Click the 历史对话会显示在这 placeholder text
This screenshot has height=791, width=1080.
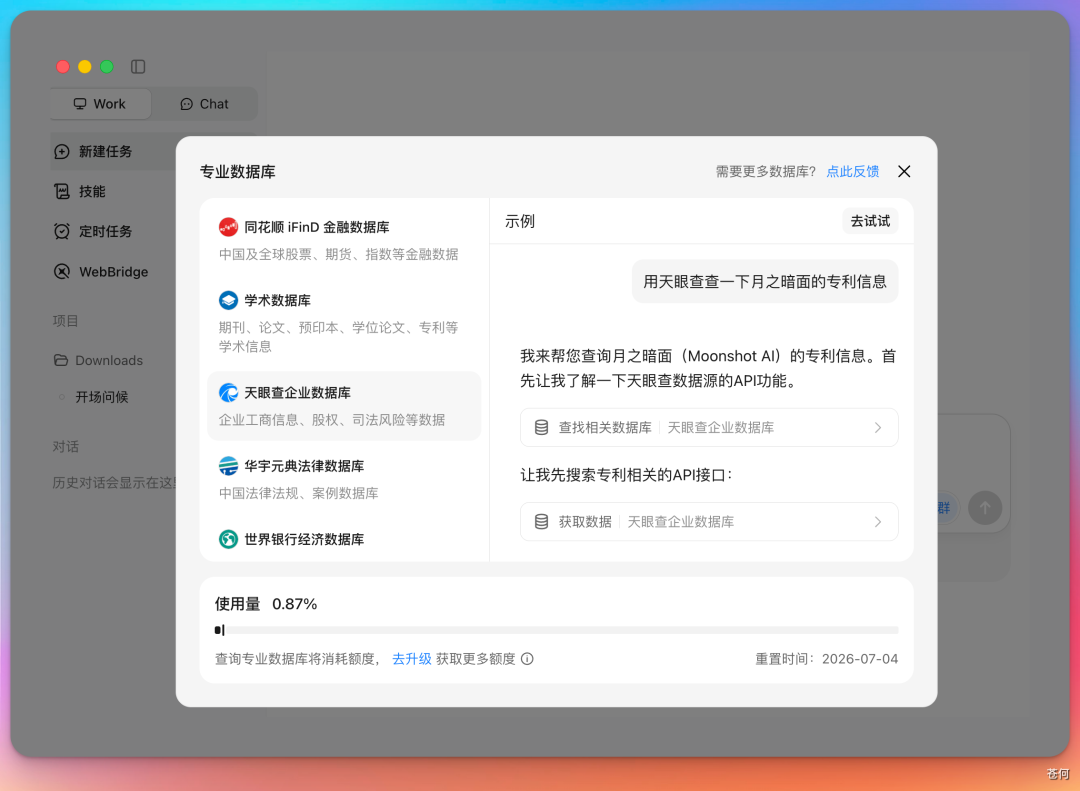[114, 482]
